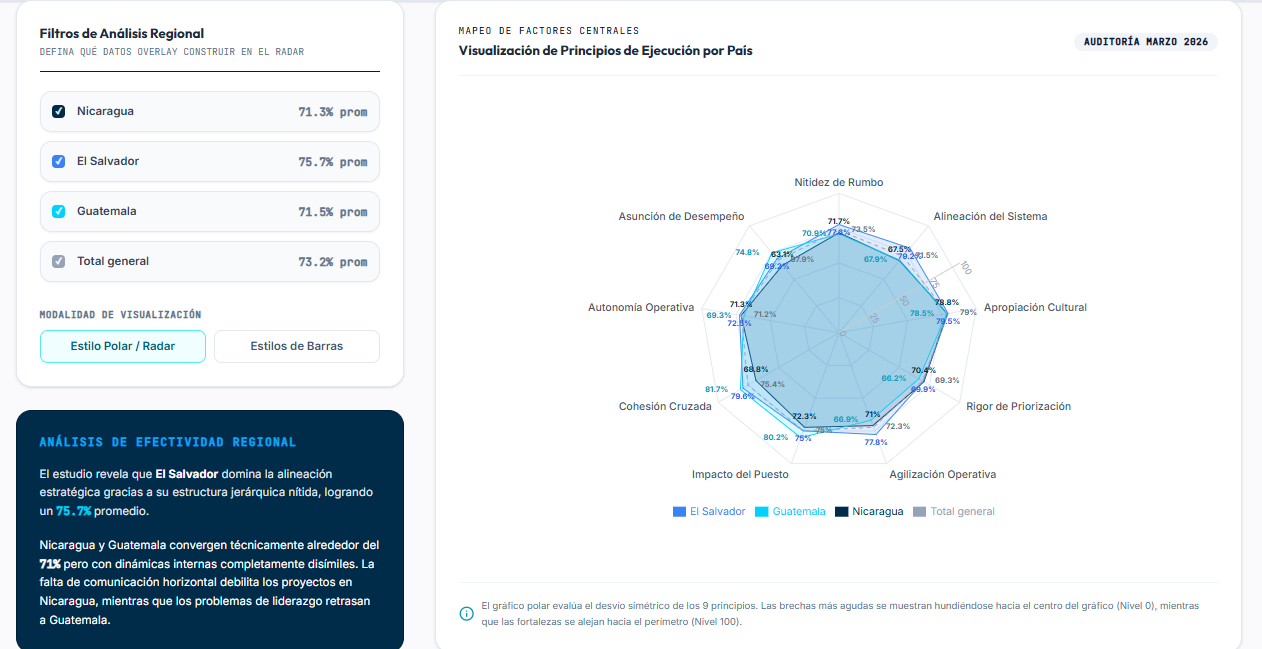Click the Agilización Operativa axis label

[942, 474]
